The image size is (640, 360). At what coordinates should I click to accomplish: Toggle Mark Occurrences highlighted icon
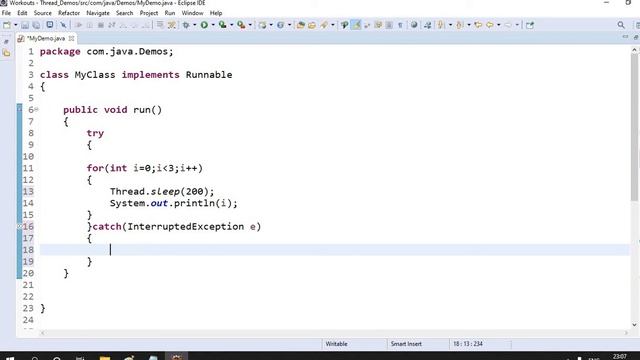point(356,25)
